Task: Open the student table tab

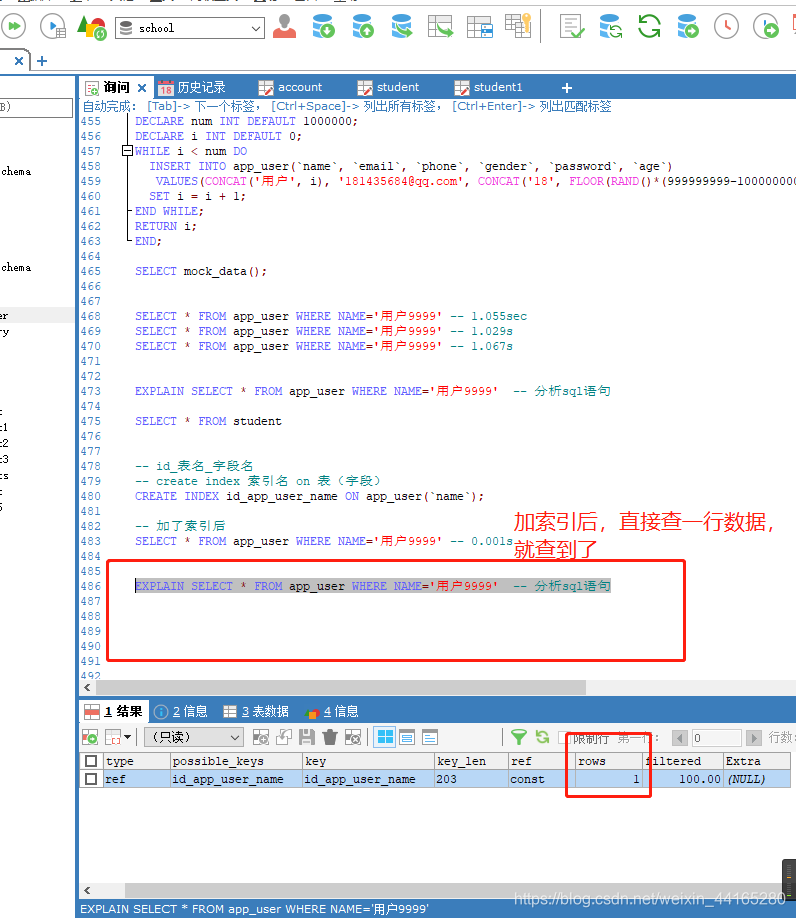Action: (389, 88)
